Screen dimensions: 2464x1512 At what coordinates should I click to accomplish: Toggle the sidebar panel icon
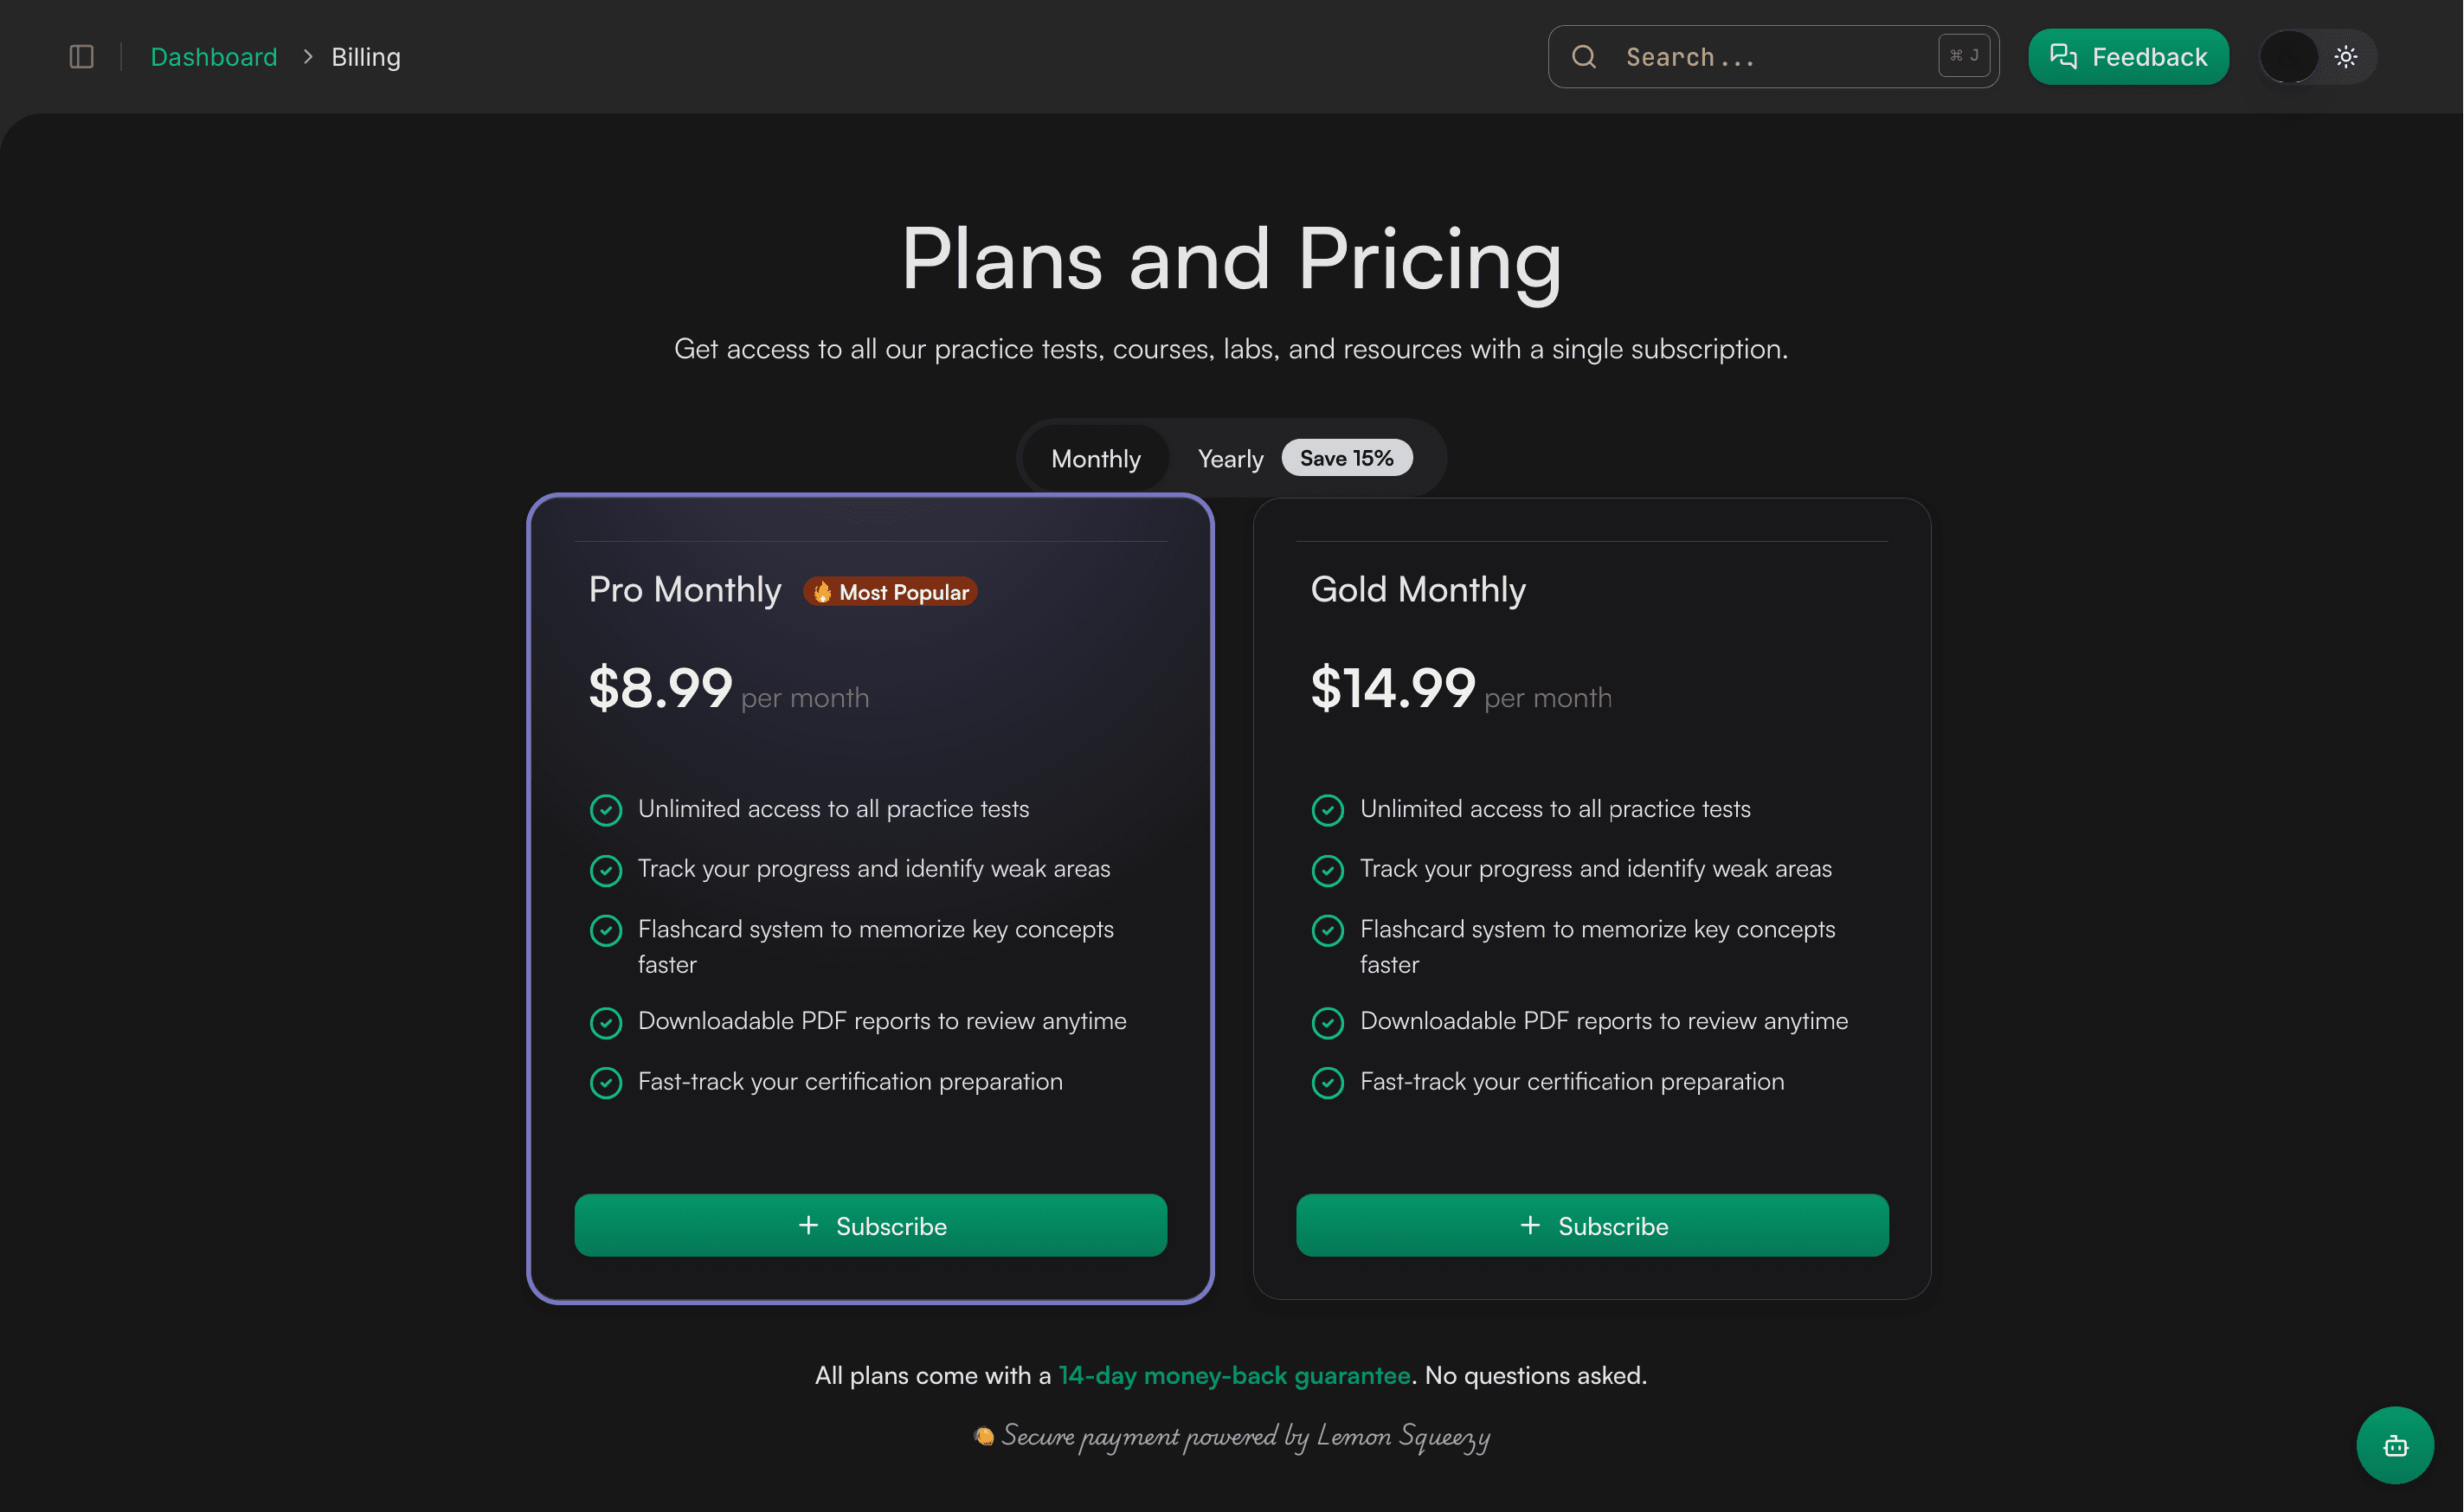(81, 57)
